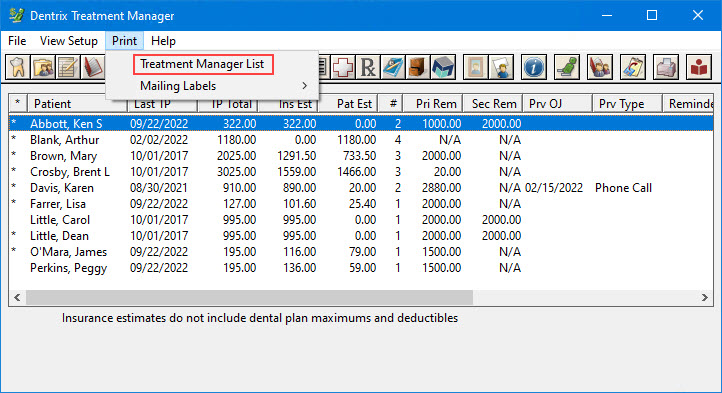Click the Dentrix app icon in title bar
Screen dimensions: 722x393
[17, 15]
